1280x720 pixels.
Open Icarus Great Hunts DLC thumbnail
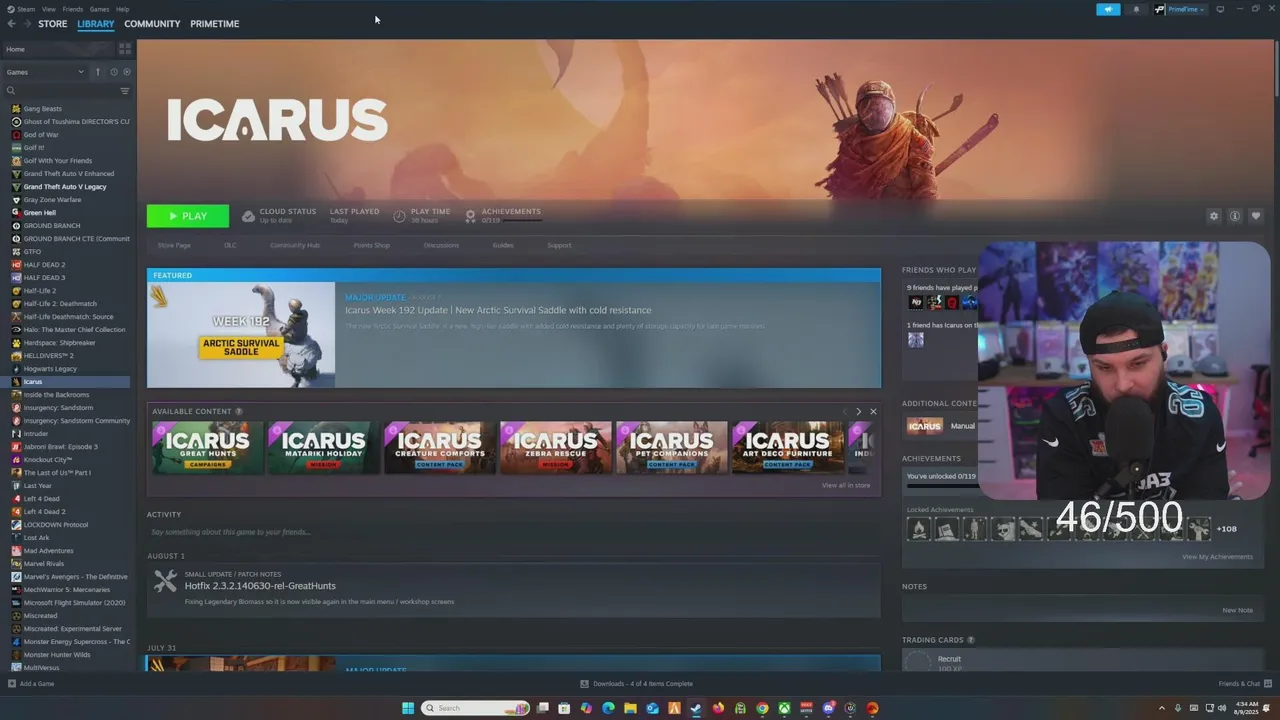208,447
